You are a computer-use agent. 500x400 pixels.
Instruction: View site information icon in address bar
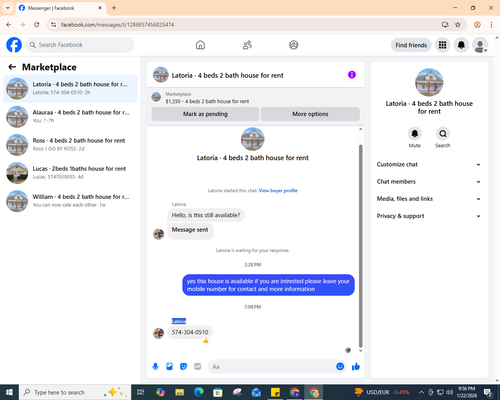[x=53, y=25]
